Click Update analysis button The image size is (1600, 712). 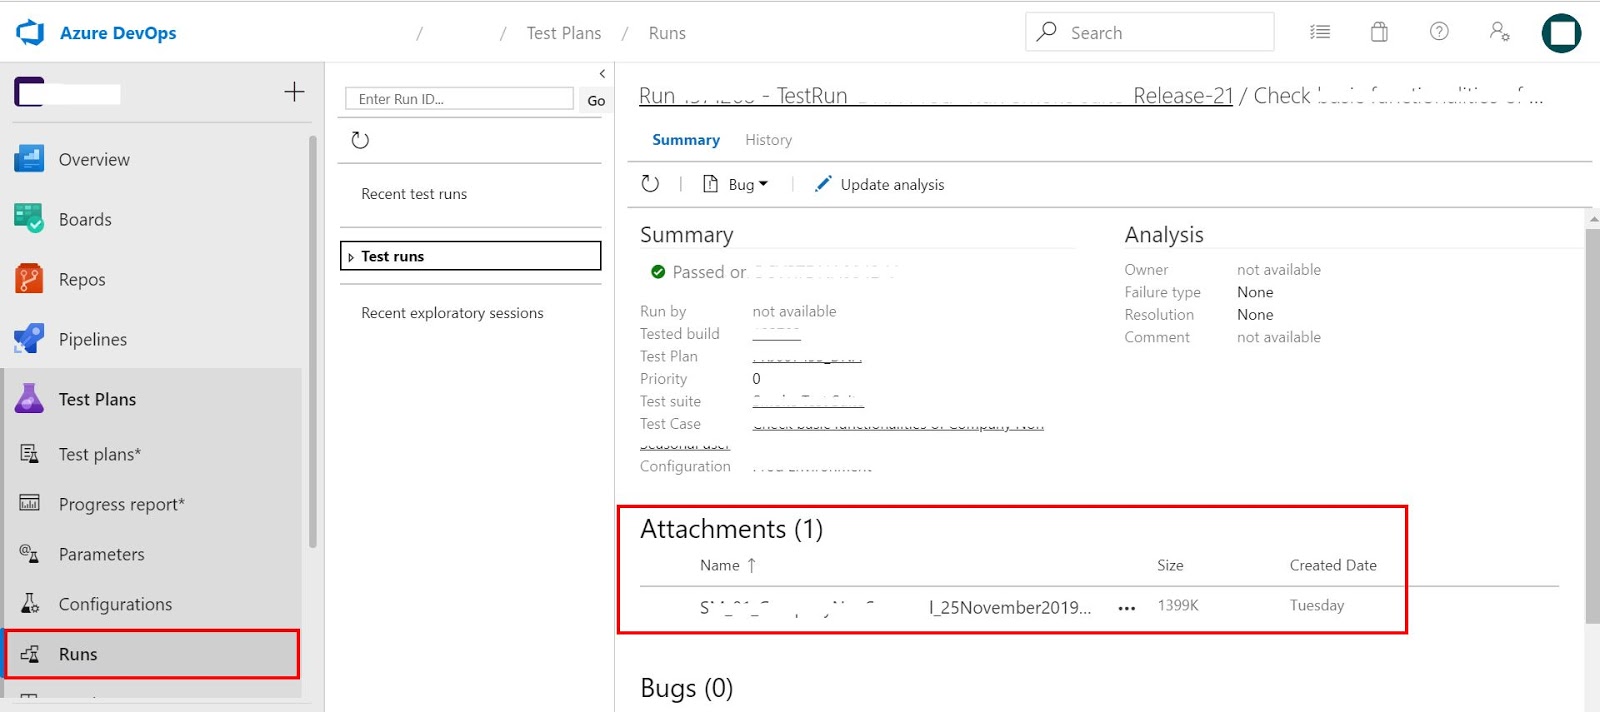[879, 184]
